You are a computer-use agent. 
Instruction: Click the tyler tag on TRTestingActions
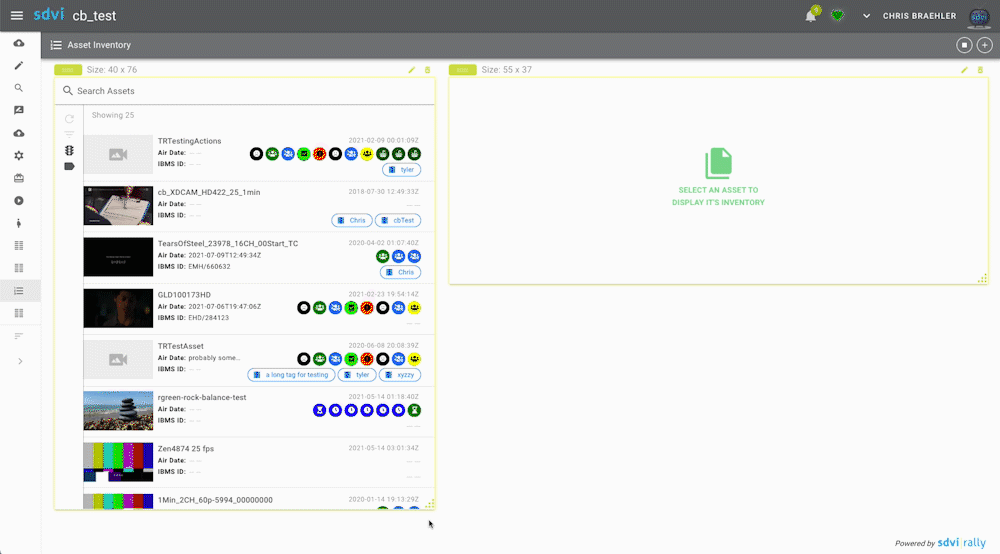[401, 170]
